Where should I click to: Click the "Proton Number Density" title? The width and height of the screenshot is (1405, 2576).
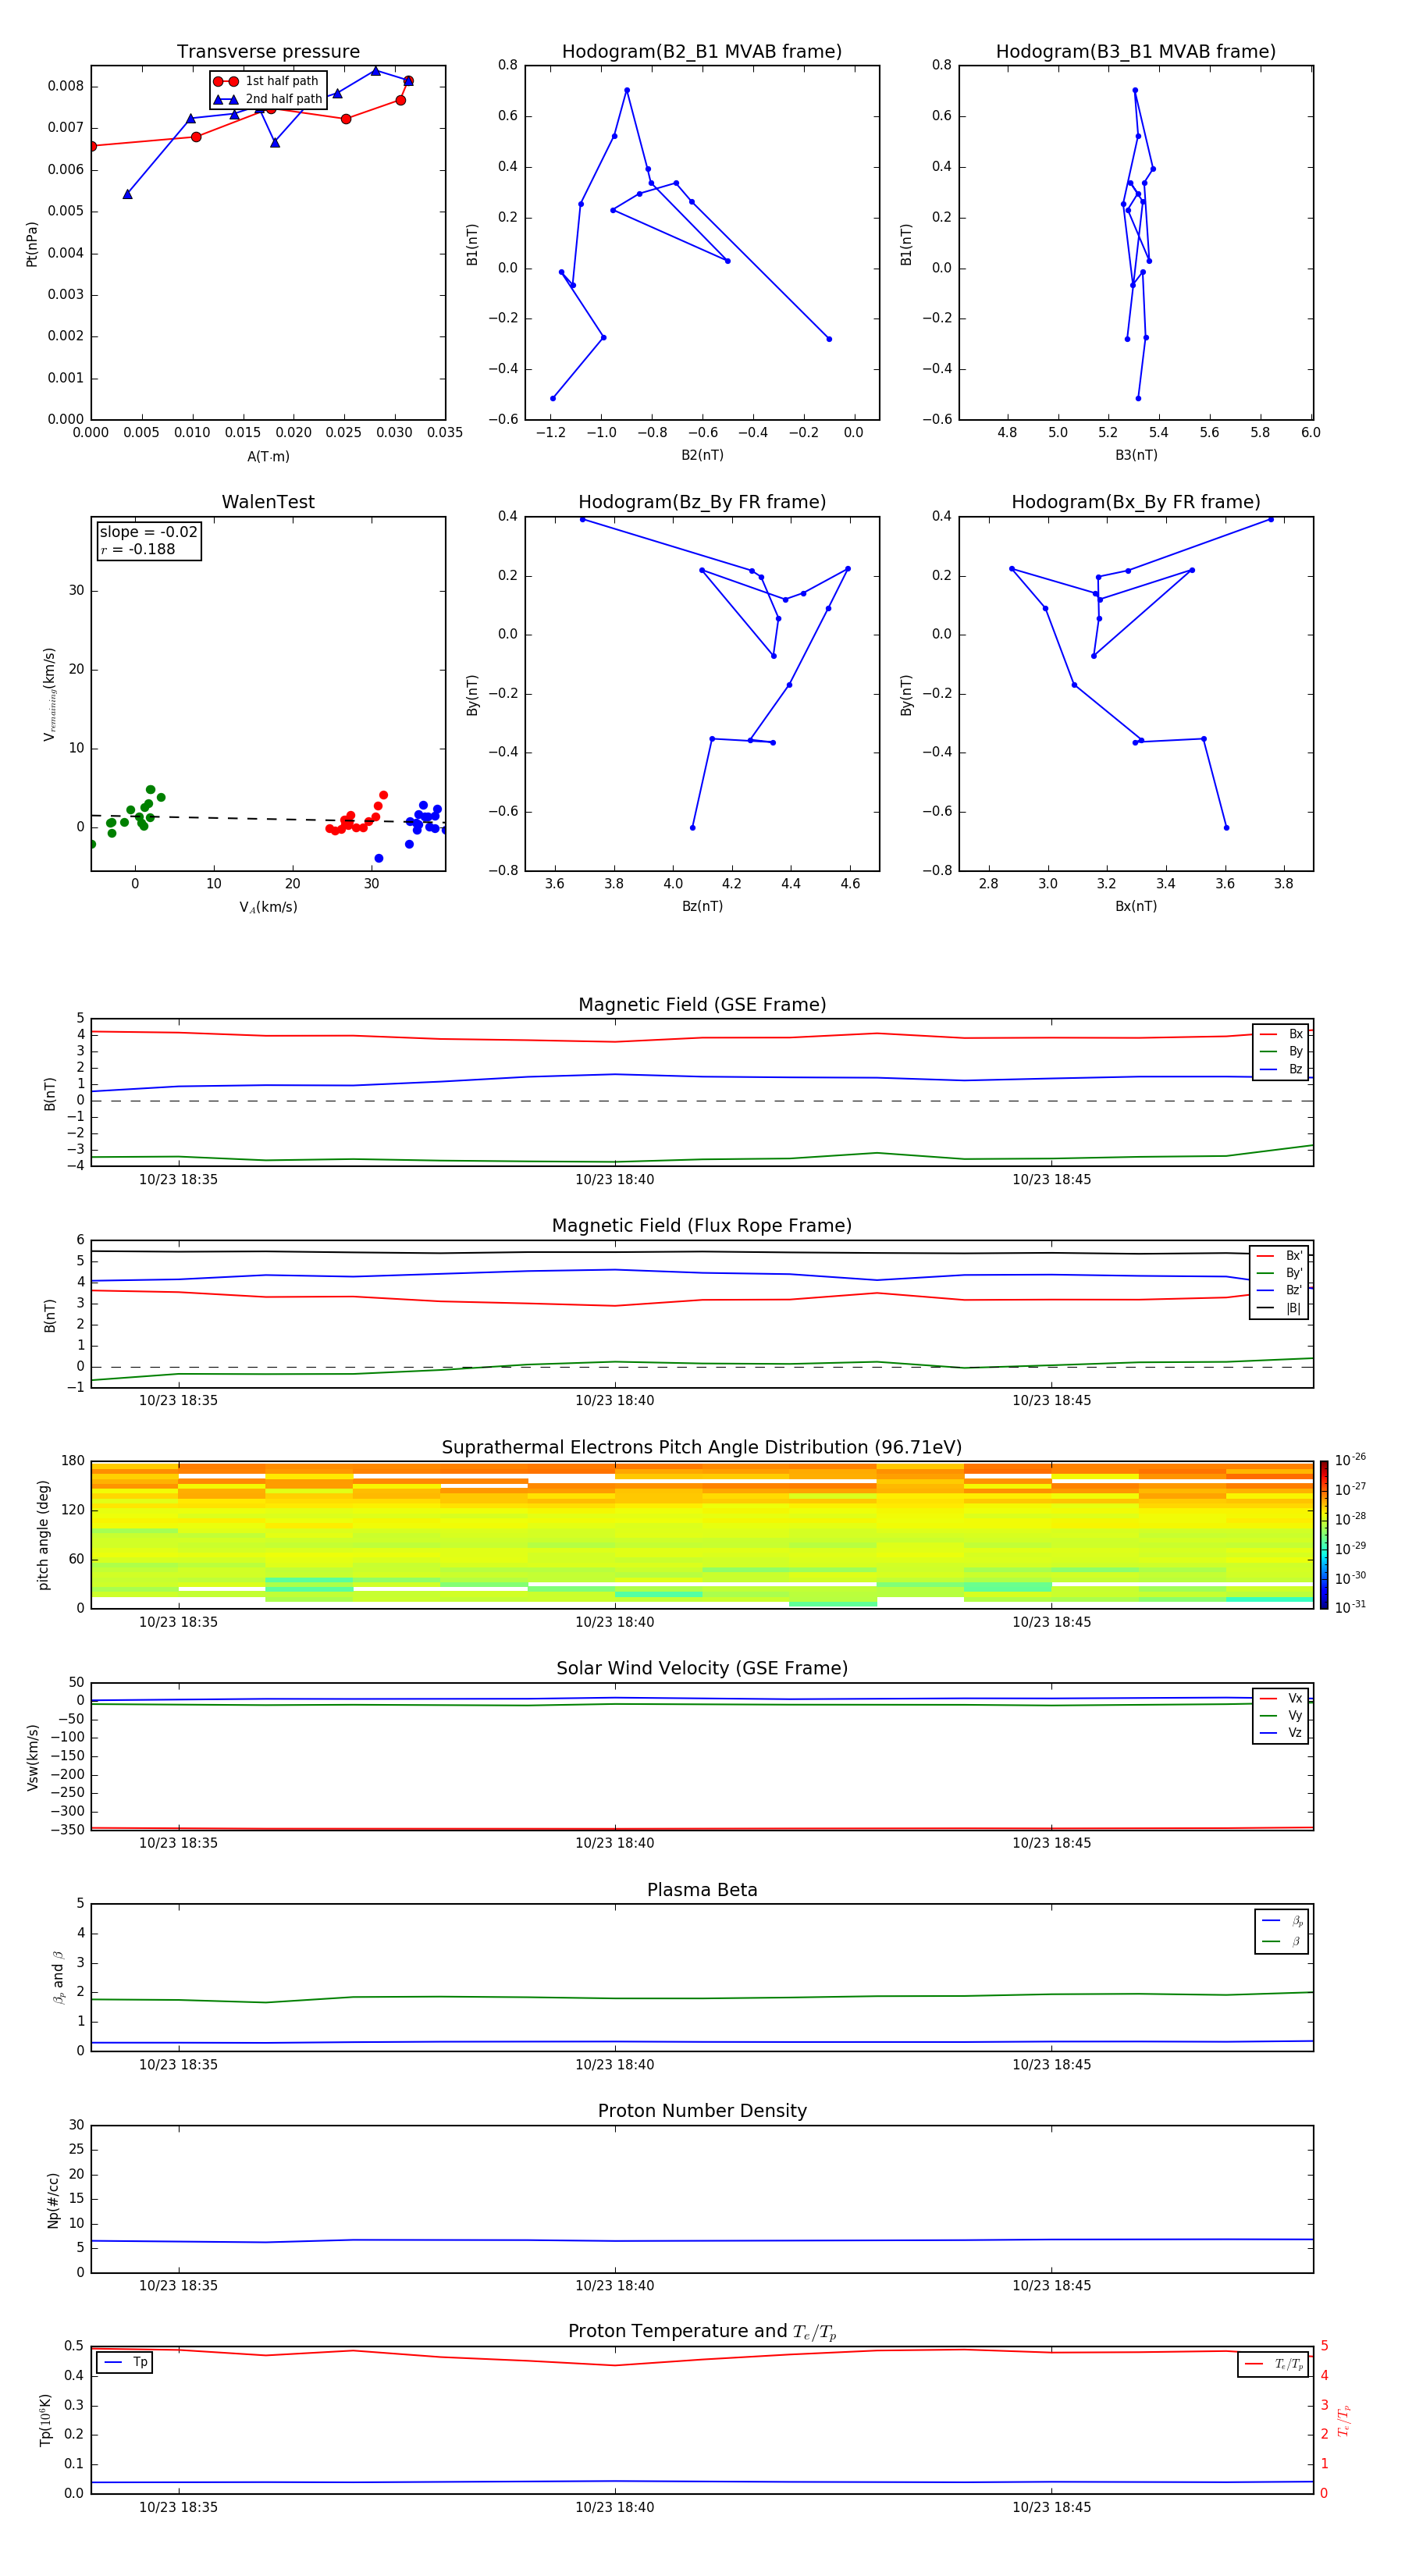click(702, 2111)
